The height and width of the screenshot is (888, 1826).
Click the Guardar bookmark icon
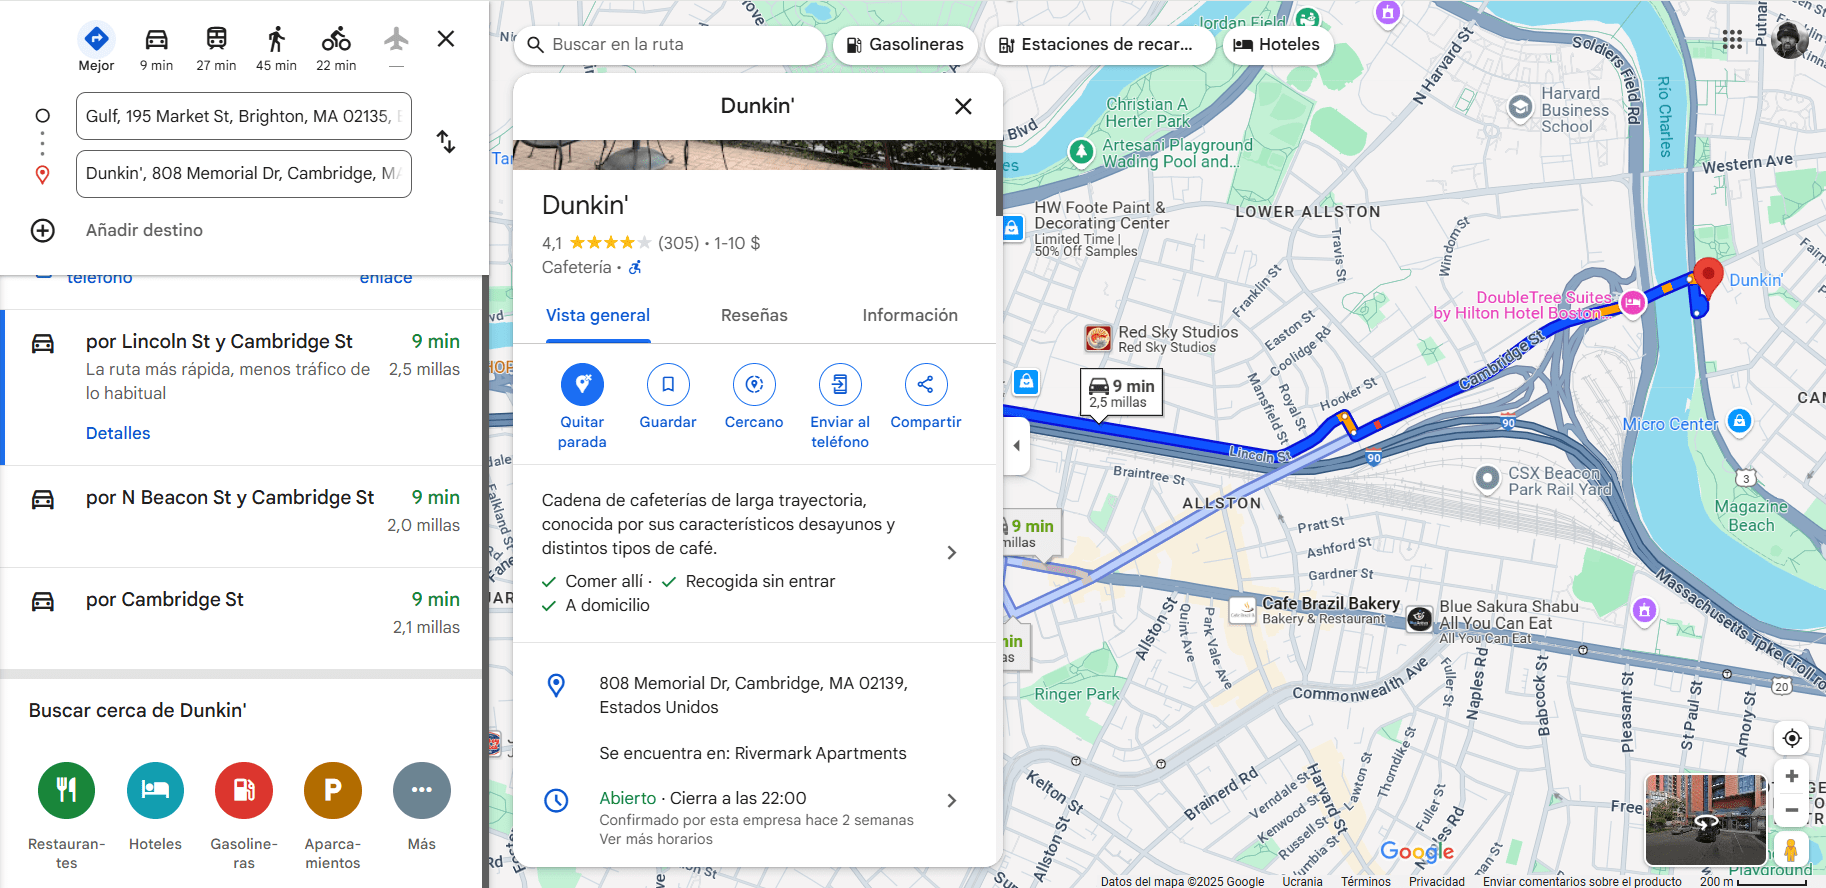coord(668,384)
